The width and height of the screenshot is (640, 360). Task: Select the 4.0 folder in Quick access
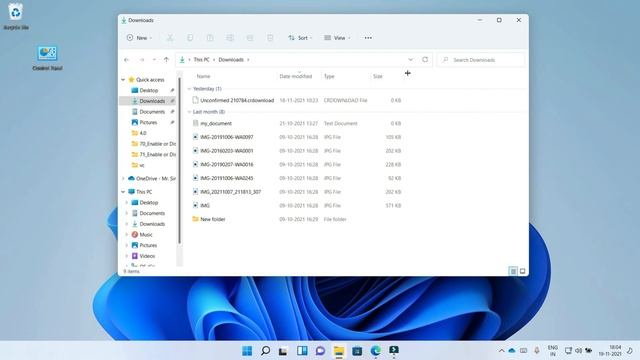pos(142,133)
